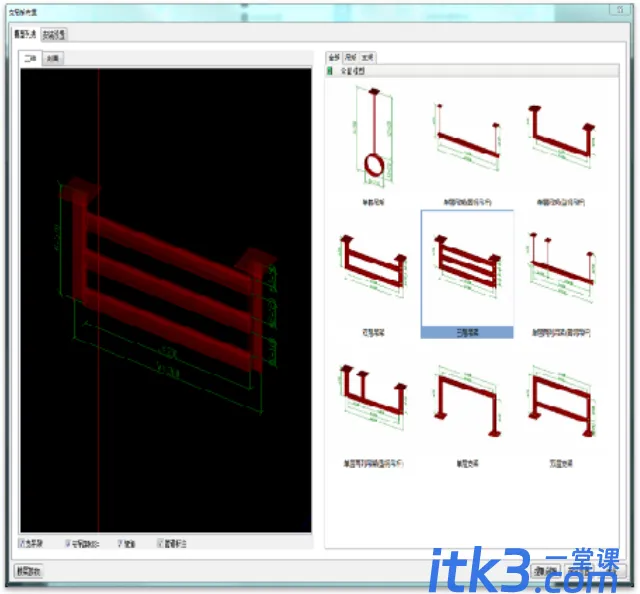Choose the single-layer hanger with thin round rods
Viewport: 640px width, 594px height.
[x=467, y=145]
